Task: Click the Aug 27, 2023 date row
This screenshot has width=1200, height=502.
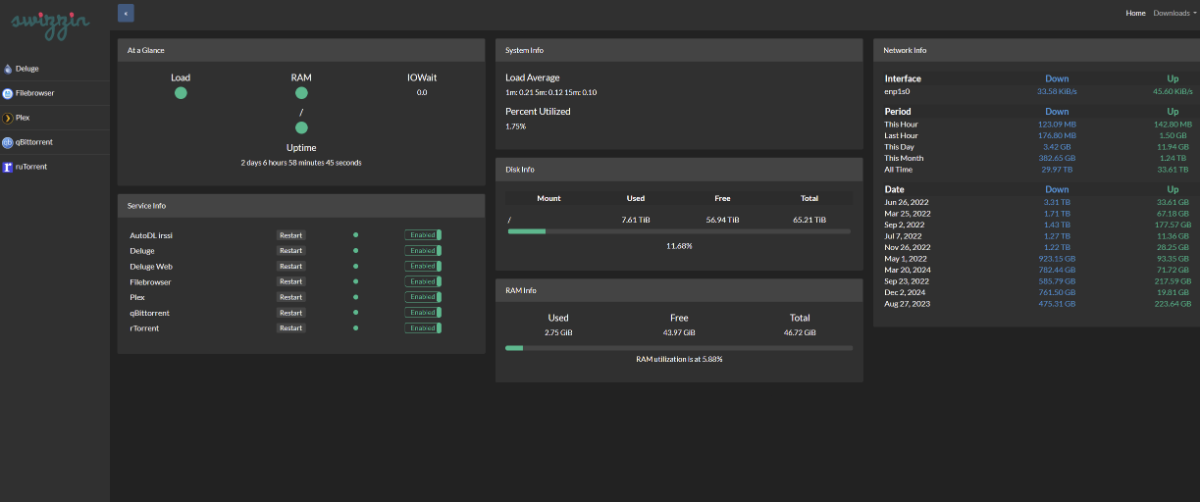Action: (x=1038, y=303)
